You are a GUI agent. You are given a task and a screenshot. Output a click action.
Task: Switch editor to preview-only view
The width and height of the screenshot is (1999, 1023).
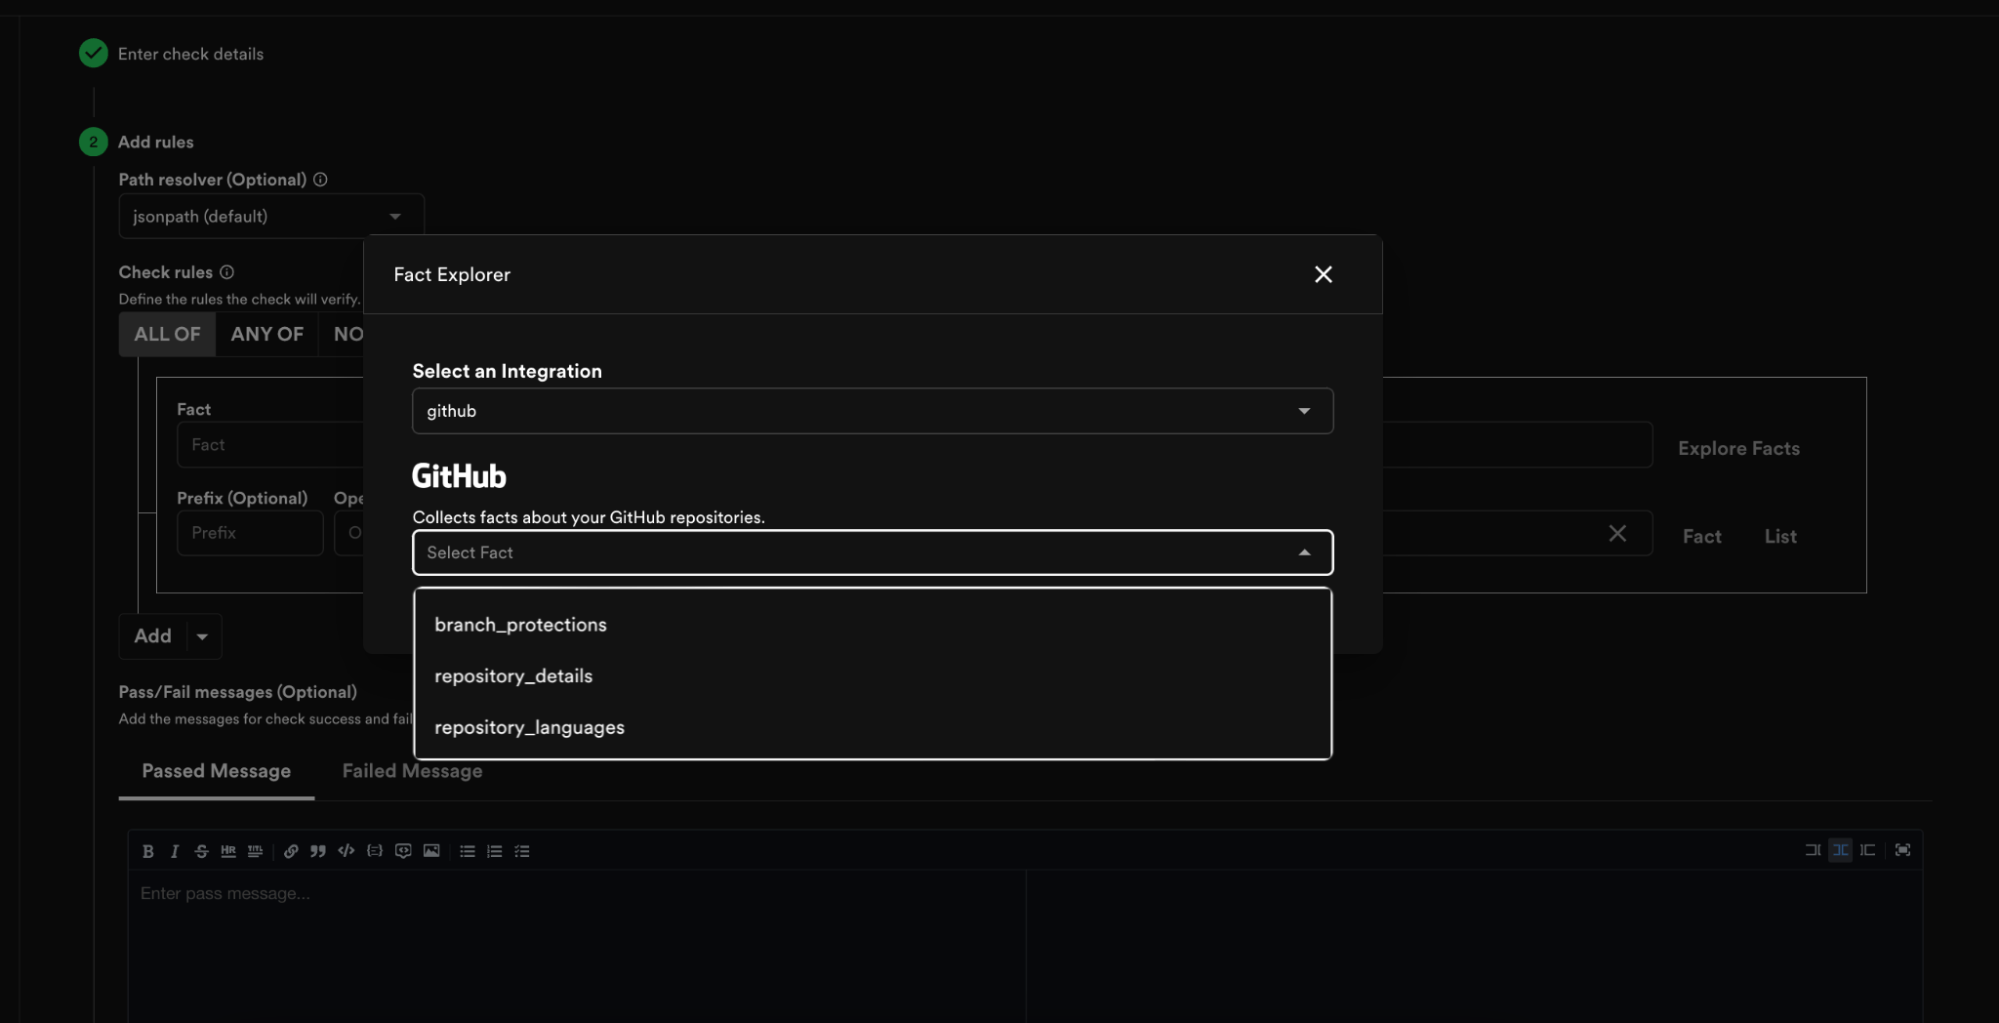(x=1869, y=850)
